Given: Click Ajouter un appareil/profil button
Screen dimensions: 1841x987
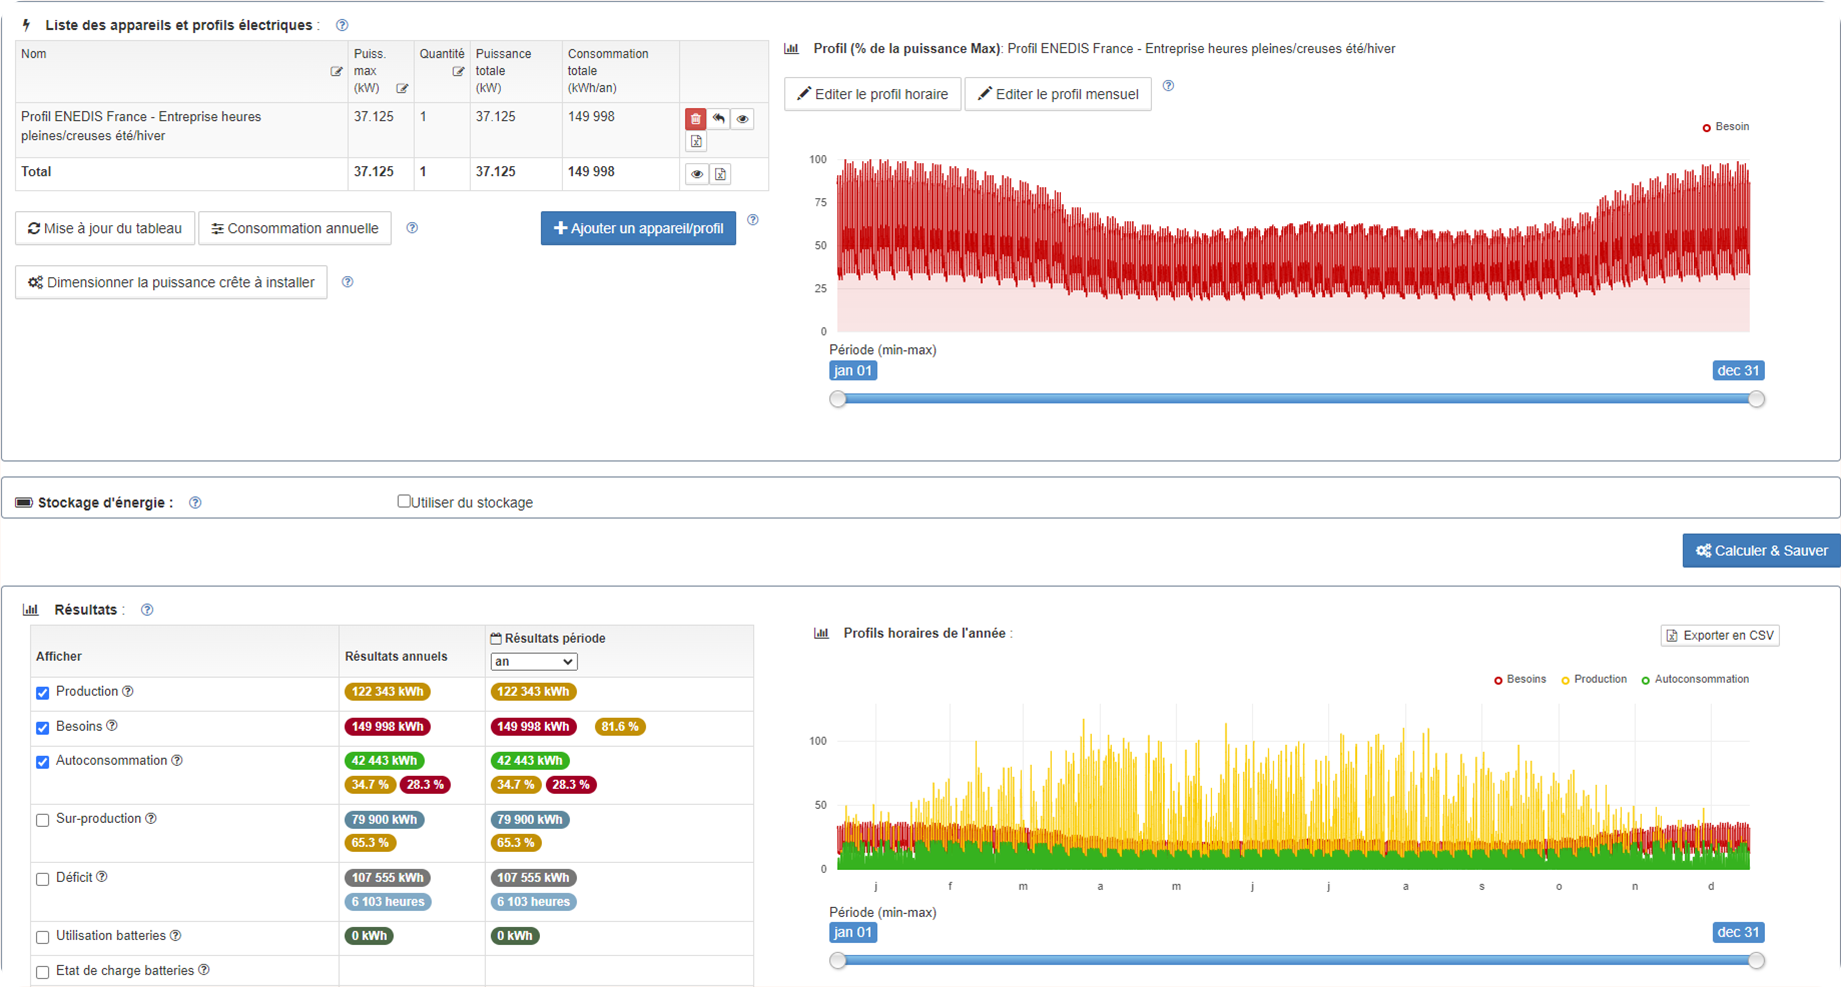Looking at the screenshot, I should 638,228.
